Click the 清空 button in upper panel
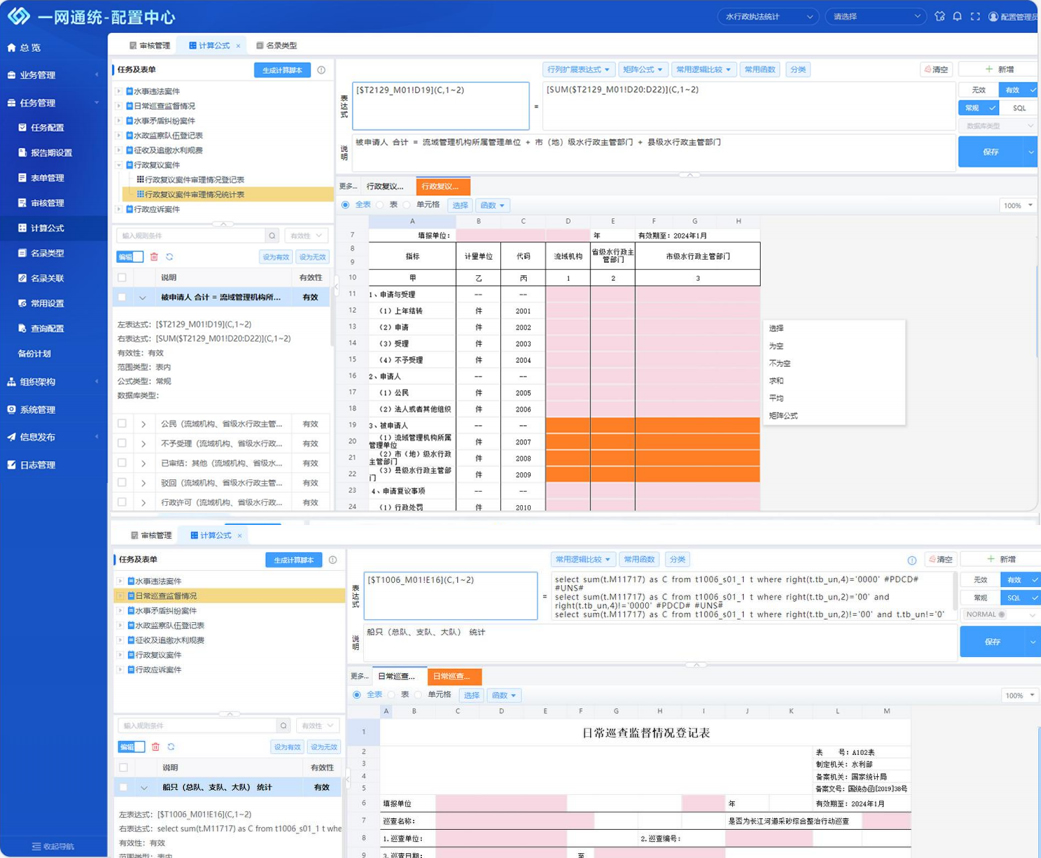The height and width of the screenshot is (858, 1041). (936, 70)
